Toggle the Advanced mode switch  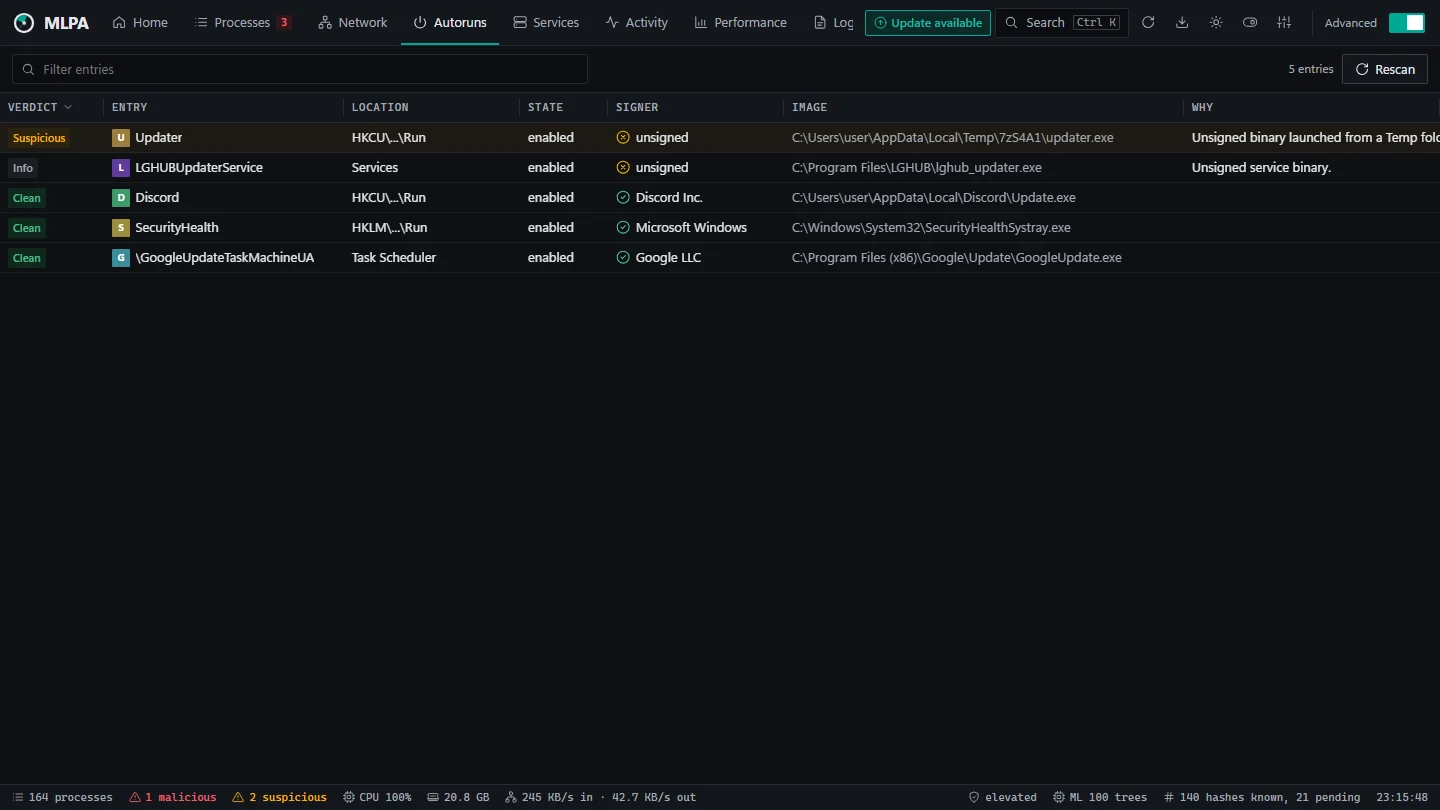pos(1406,23)
